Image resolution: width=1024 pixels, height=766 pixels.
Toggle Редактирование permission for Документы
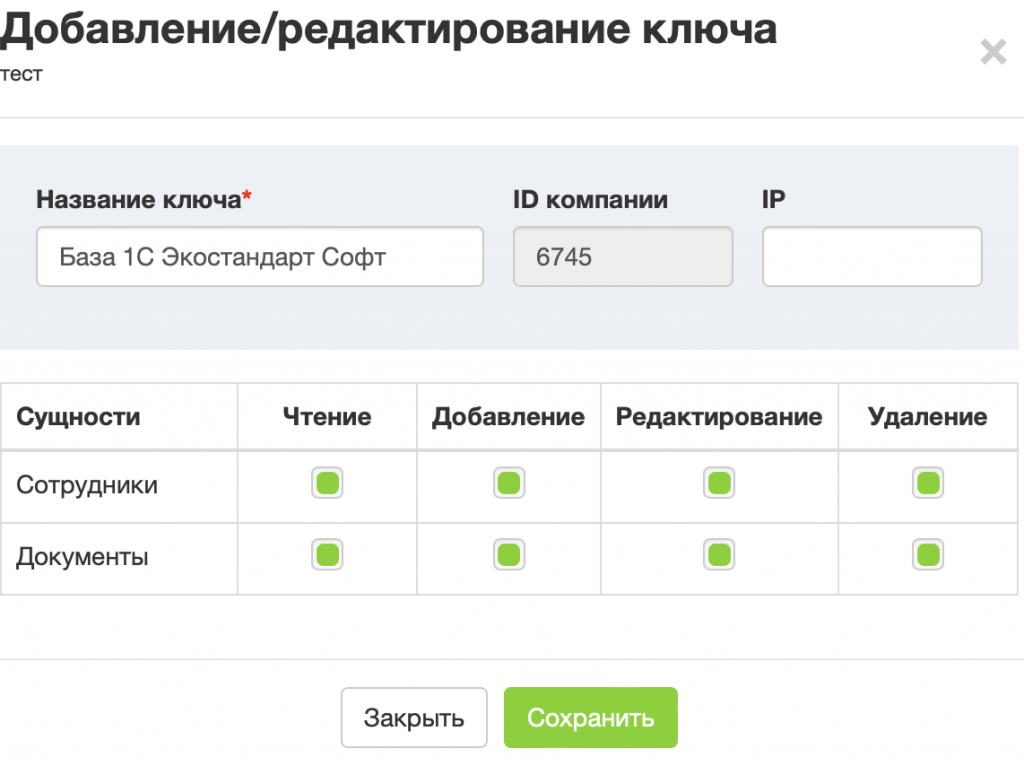tap(719, 555)
